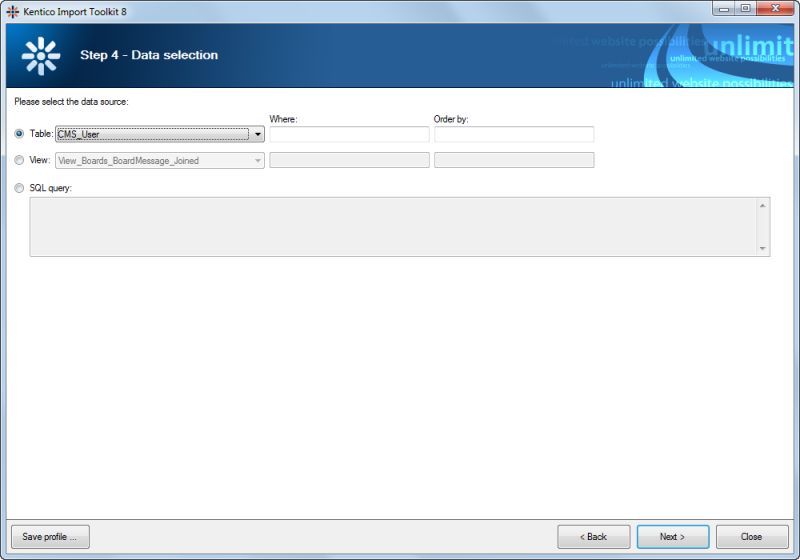Select the View radio button
The height and width of the screenshot is (560, 800).
[19, 160]
